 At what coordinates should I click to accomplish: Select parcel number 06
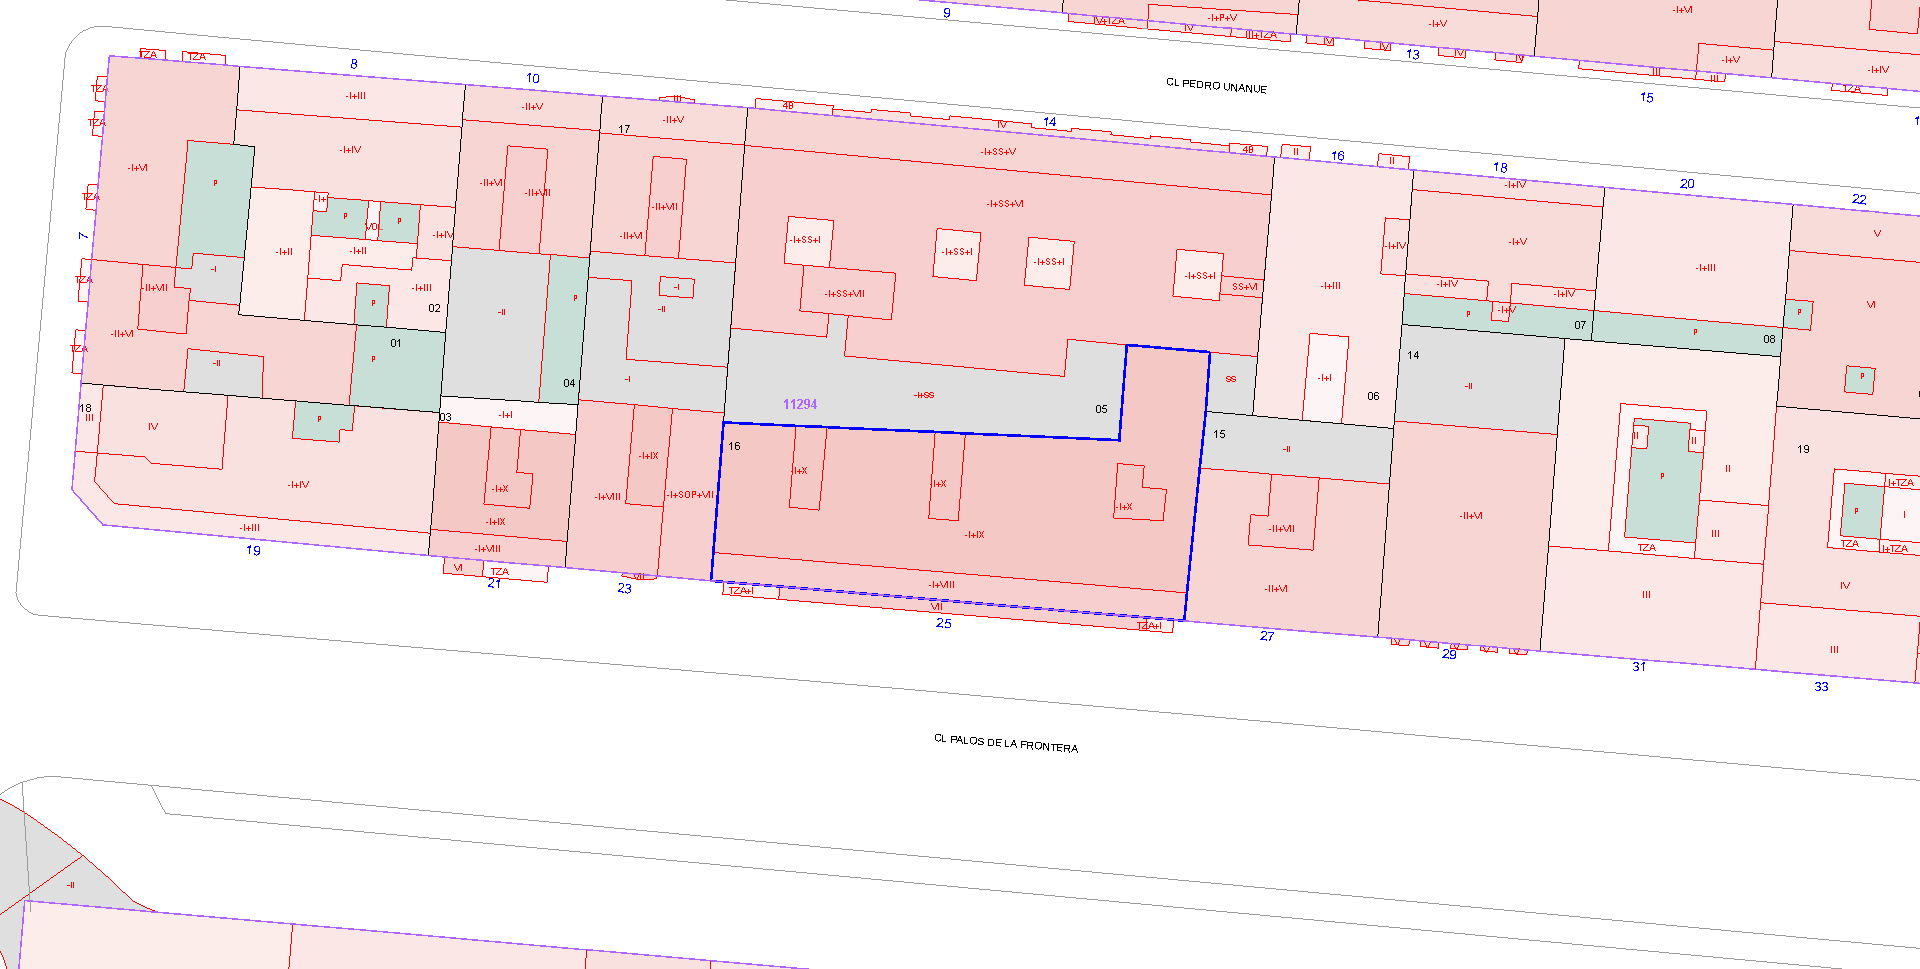pos(1373,396)
